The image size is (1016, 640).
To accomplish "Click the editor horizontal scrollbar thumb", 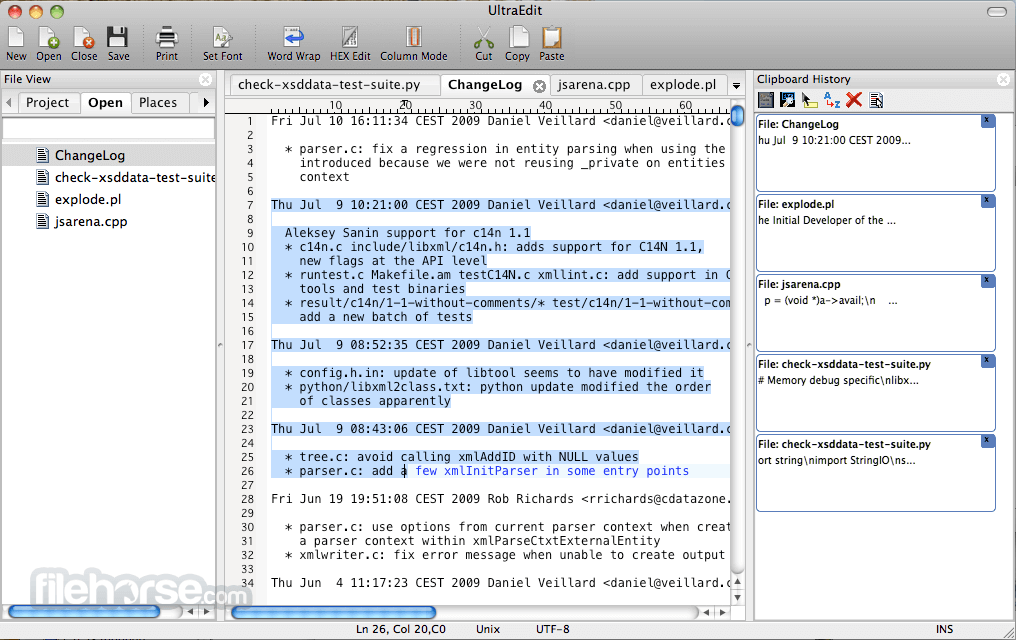I will (x=334, y=612).
